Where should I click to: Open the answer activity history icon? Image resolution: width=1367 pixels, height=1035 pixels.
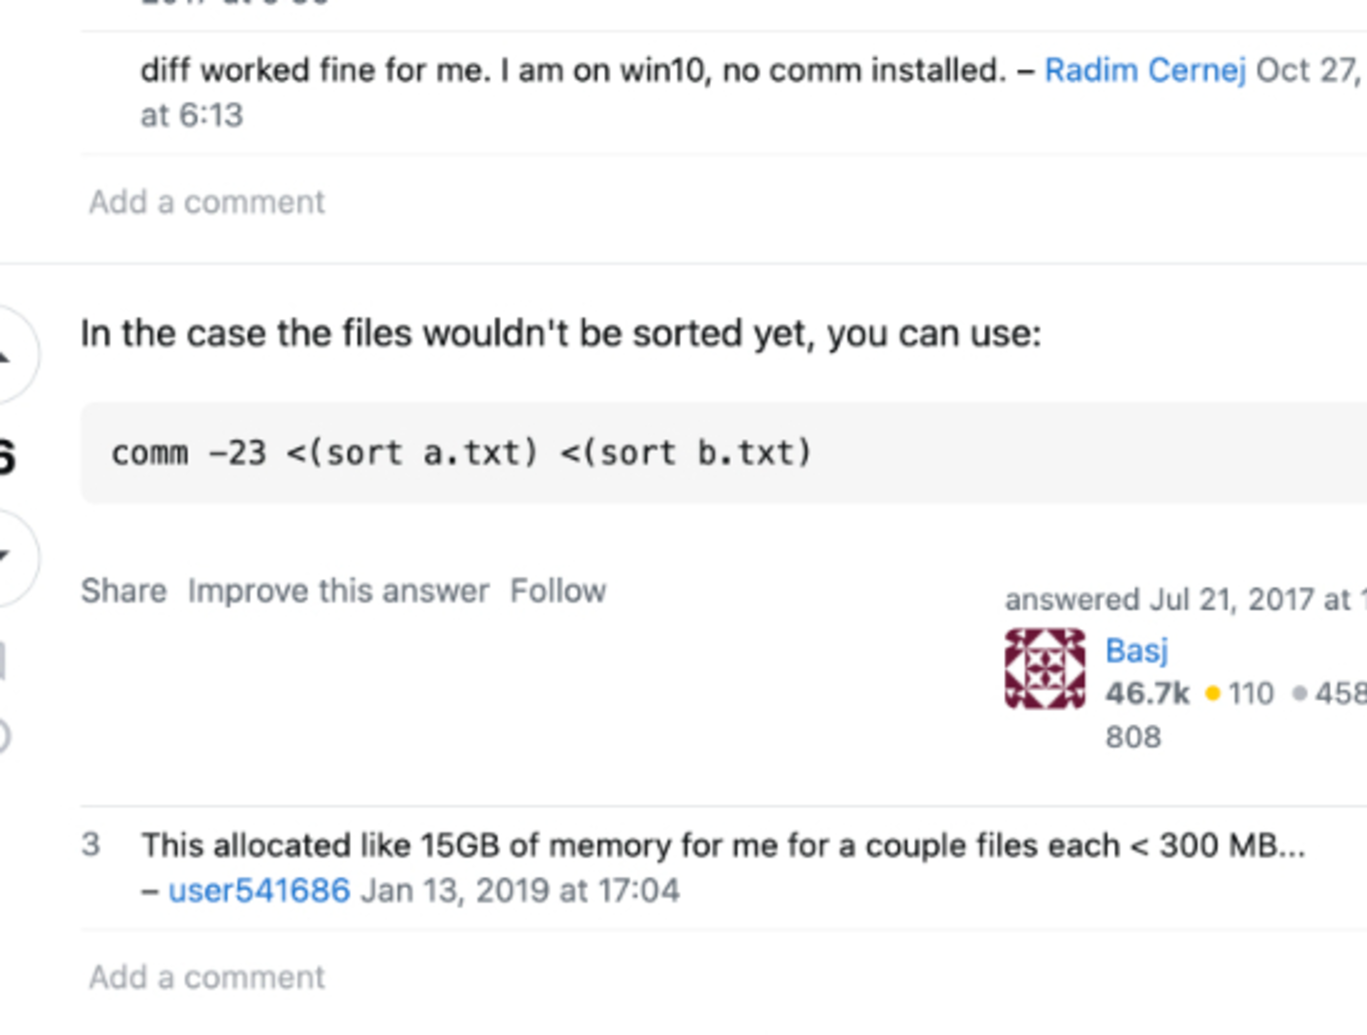4,736
